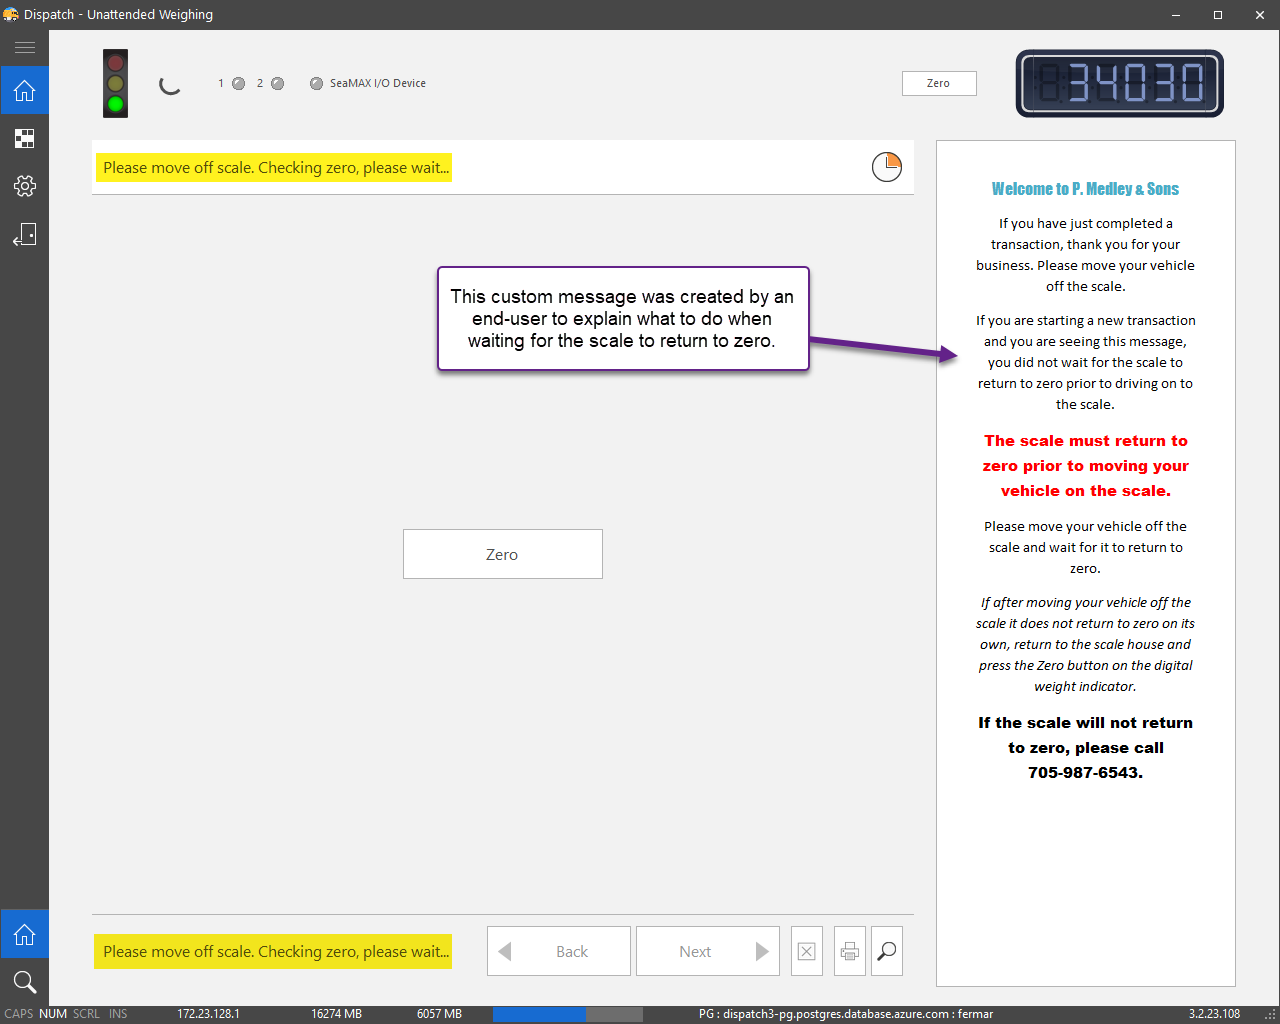Click the printer icon beside the Next button
Screen dimensions: 1280x1024
click(849, 951)
